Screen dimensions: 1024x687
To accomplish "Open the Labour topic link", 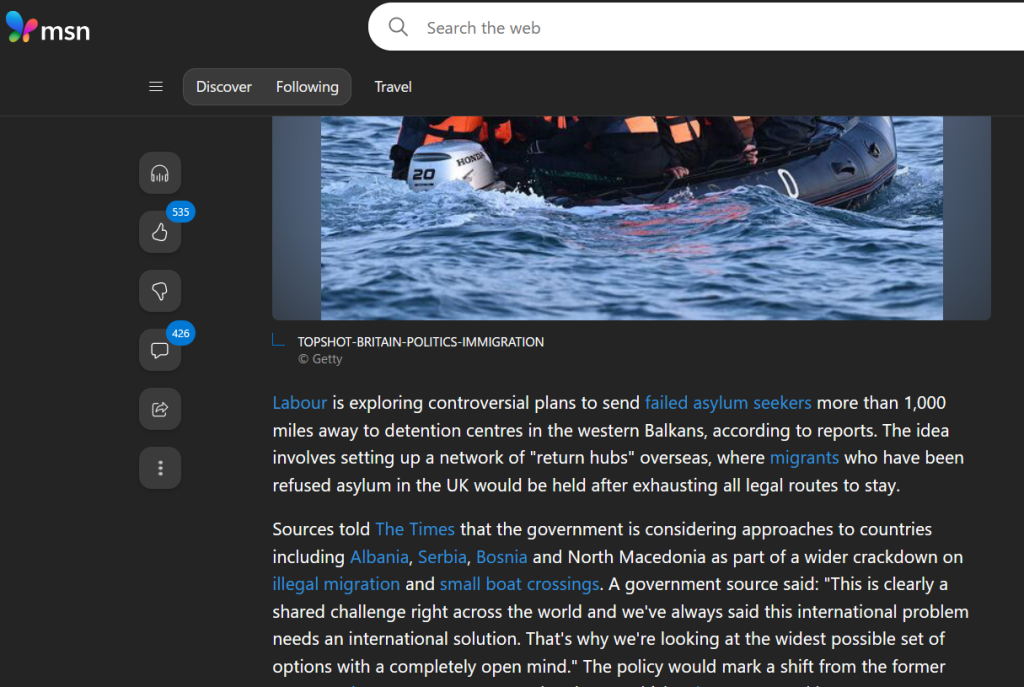I will tap(300, 403).
